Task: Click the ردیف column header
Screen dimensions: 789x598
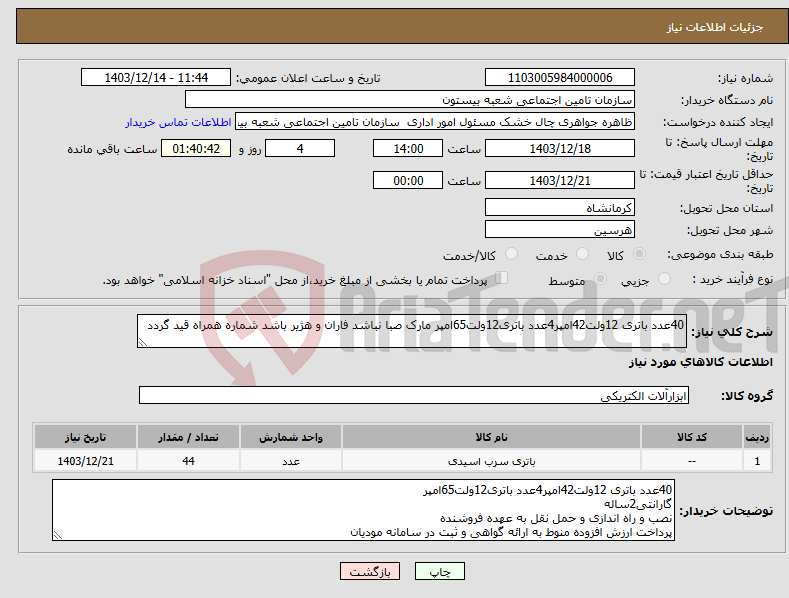Action: coord(757,437)
